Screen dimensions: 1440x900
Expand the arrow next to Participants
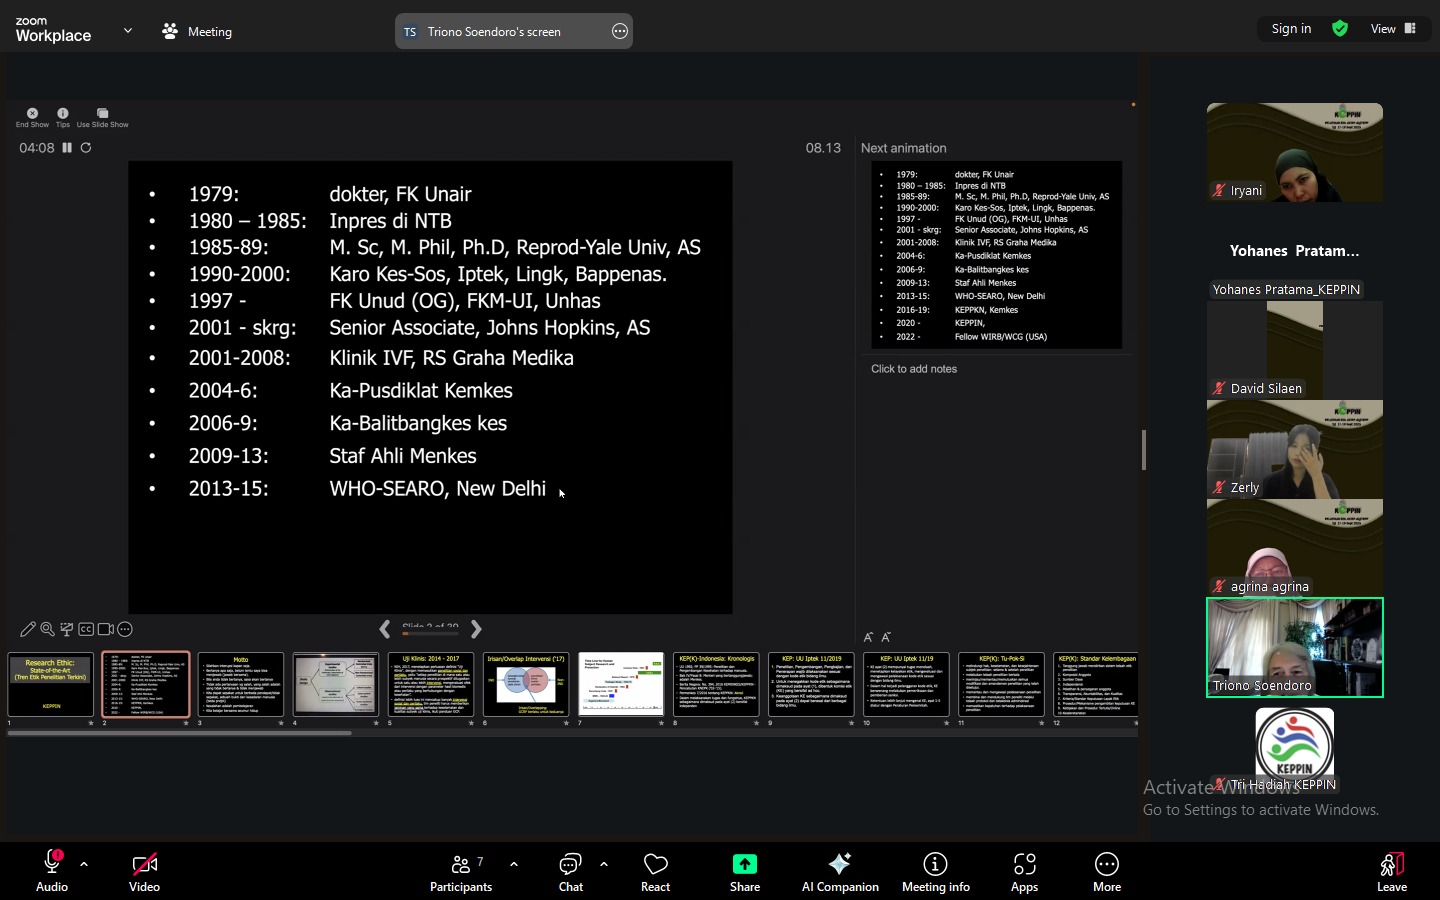tap(514, 864)
